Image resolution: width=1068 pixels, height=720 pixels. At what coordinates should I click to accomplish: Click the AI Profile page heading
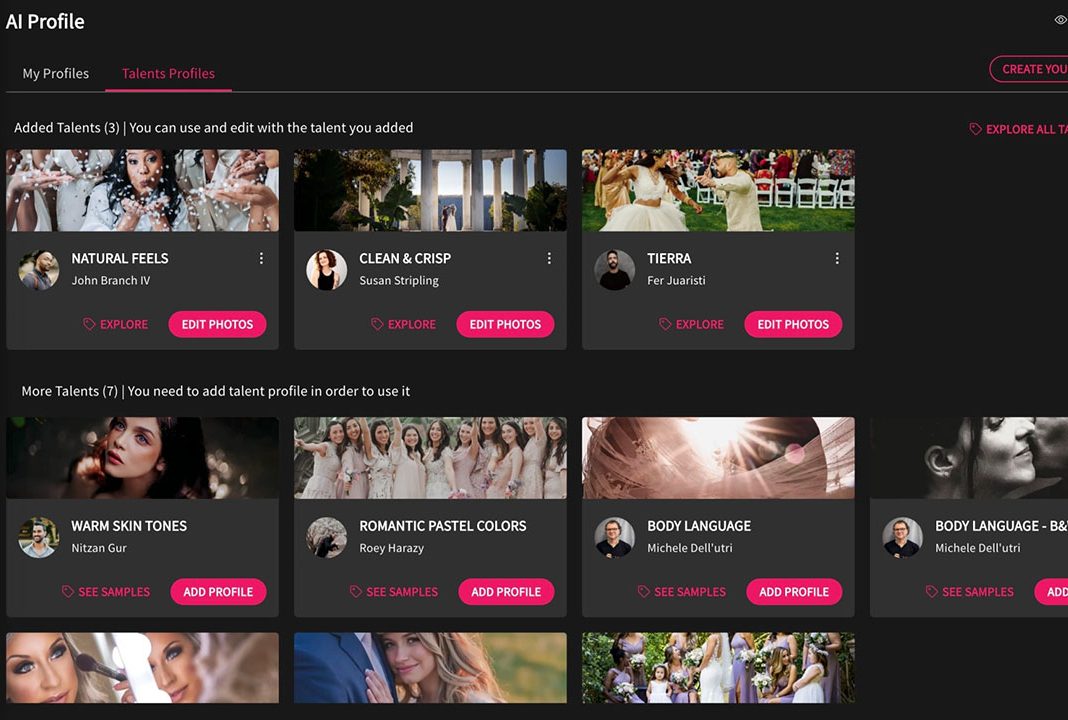(x=45, y=22)
